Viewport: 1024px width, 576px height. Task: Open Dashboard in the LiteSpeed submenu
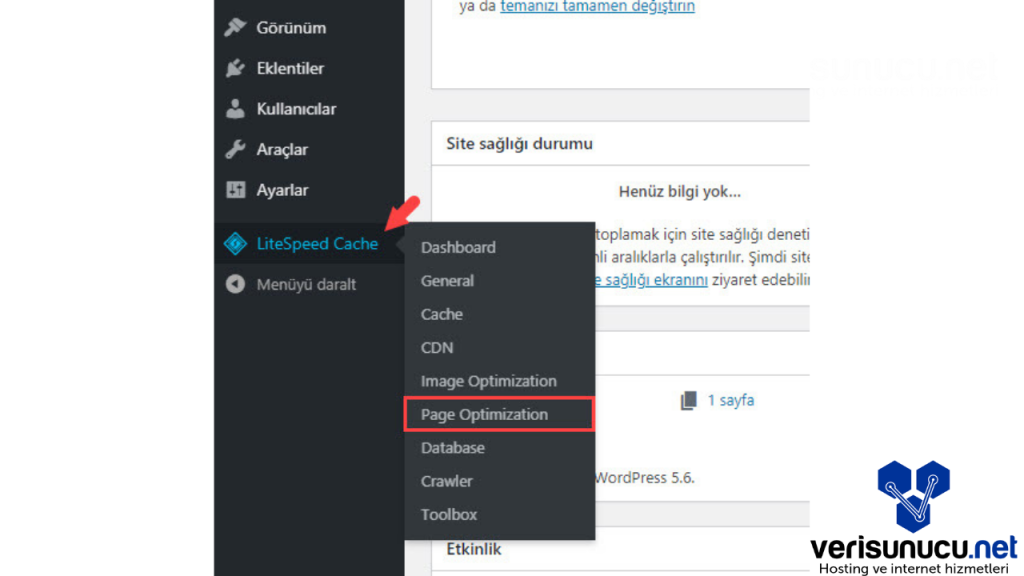[x=458, y=247]
